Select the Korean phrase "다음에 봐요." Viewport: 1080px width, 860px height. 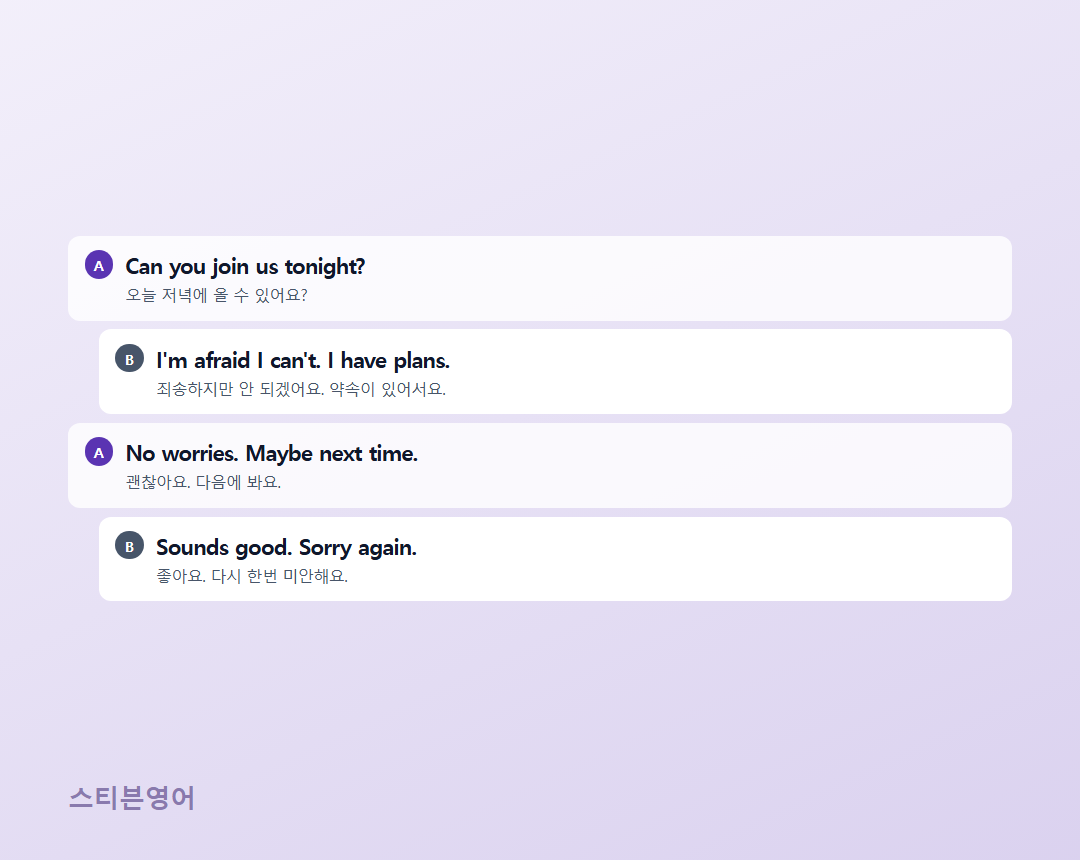click(238, 482)
